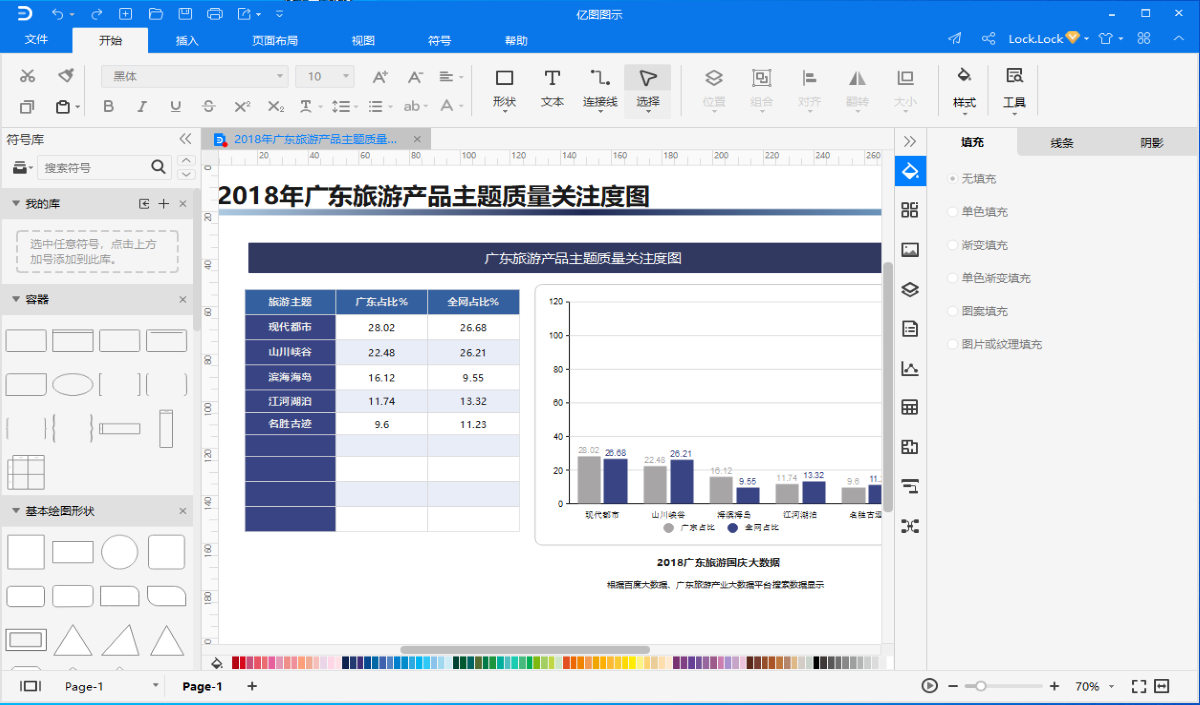Pick the red swatch in color bar

237,662
